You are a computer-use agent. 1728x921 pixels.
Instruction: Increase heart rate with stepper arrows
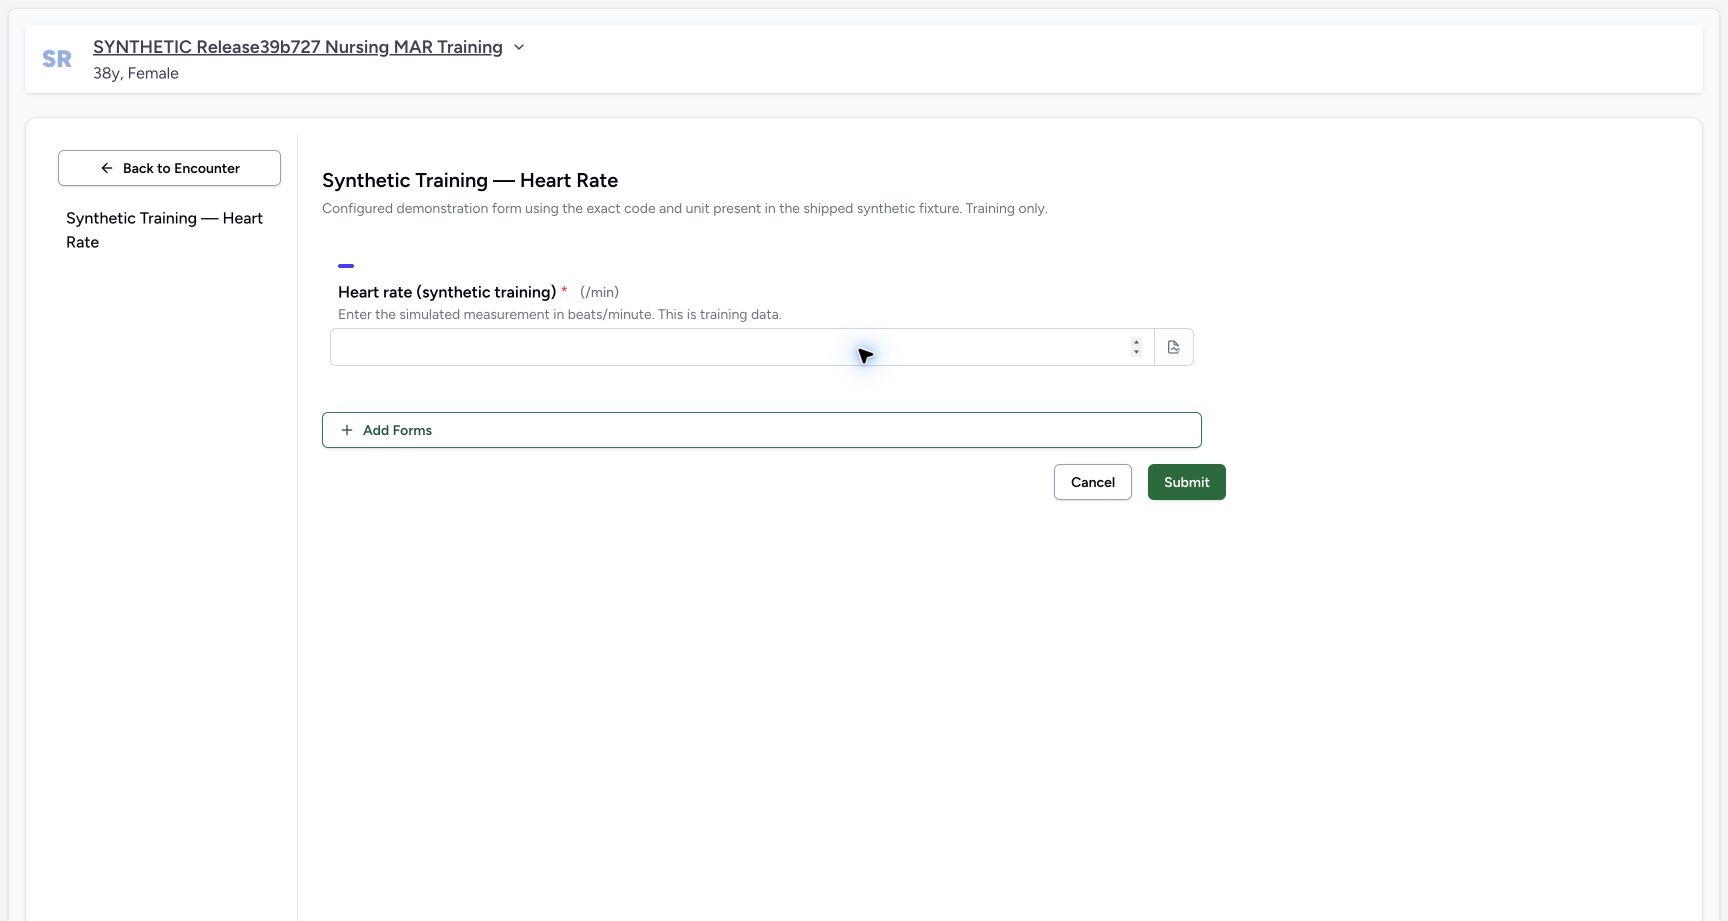1136,342
